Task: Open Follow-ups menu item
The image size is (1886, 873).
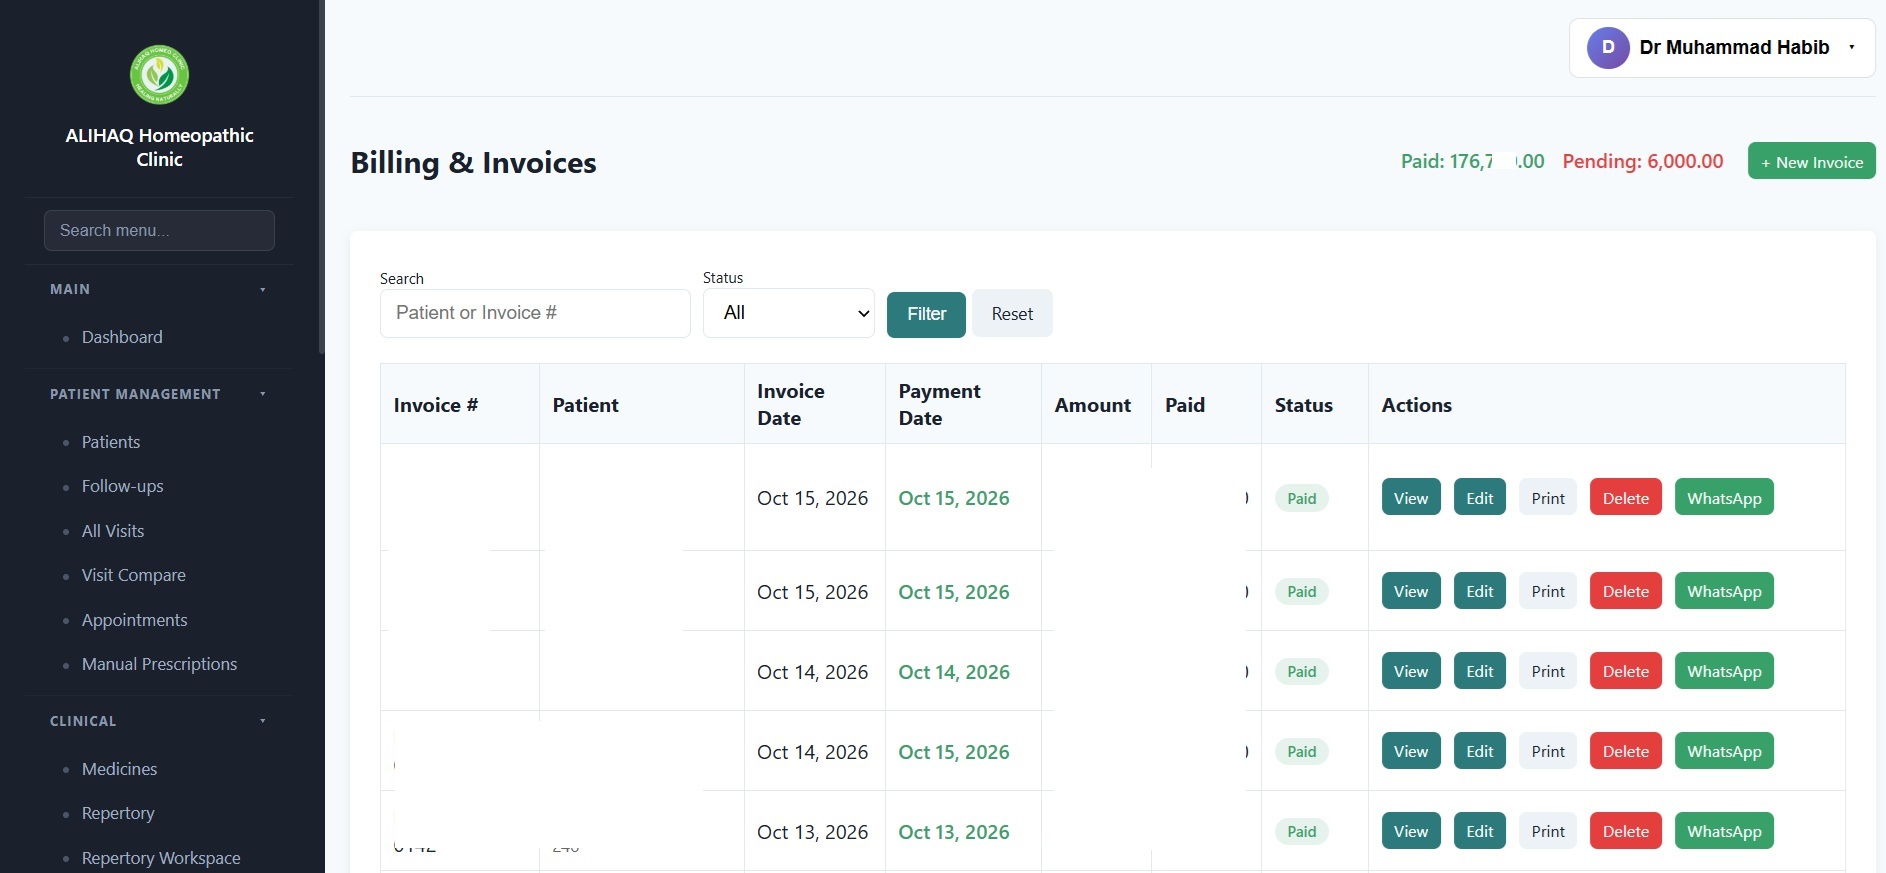Action: [122, 486]
